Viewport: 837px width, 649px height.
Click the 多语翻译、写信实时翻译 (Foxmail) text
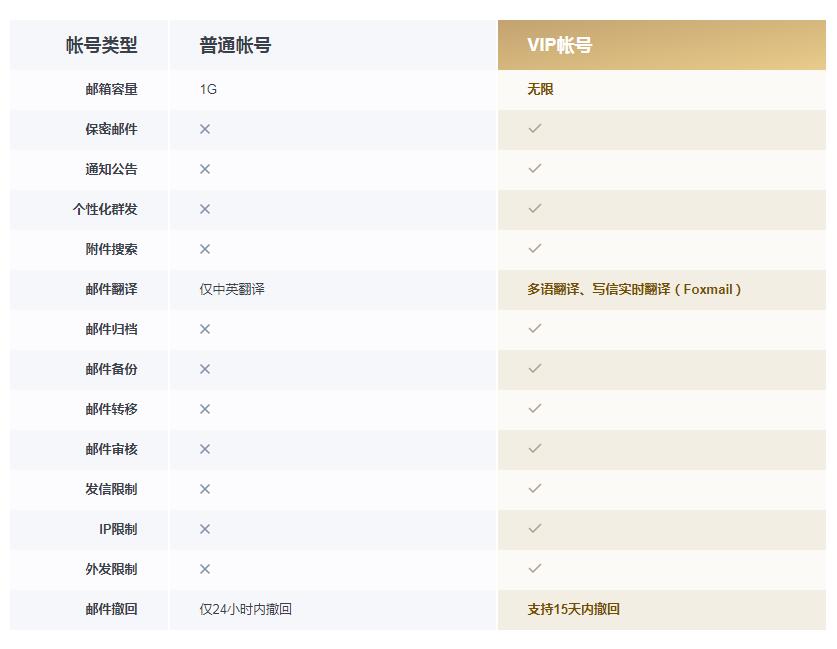point(634,289)
